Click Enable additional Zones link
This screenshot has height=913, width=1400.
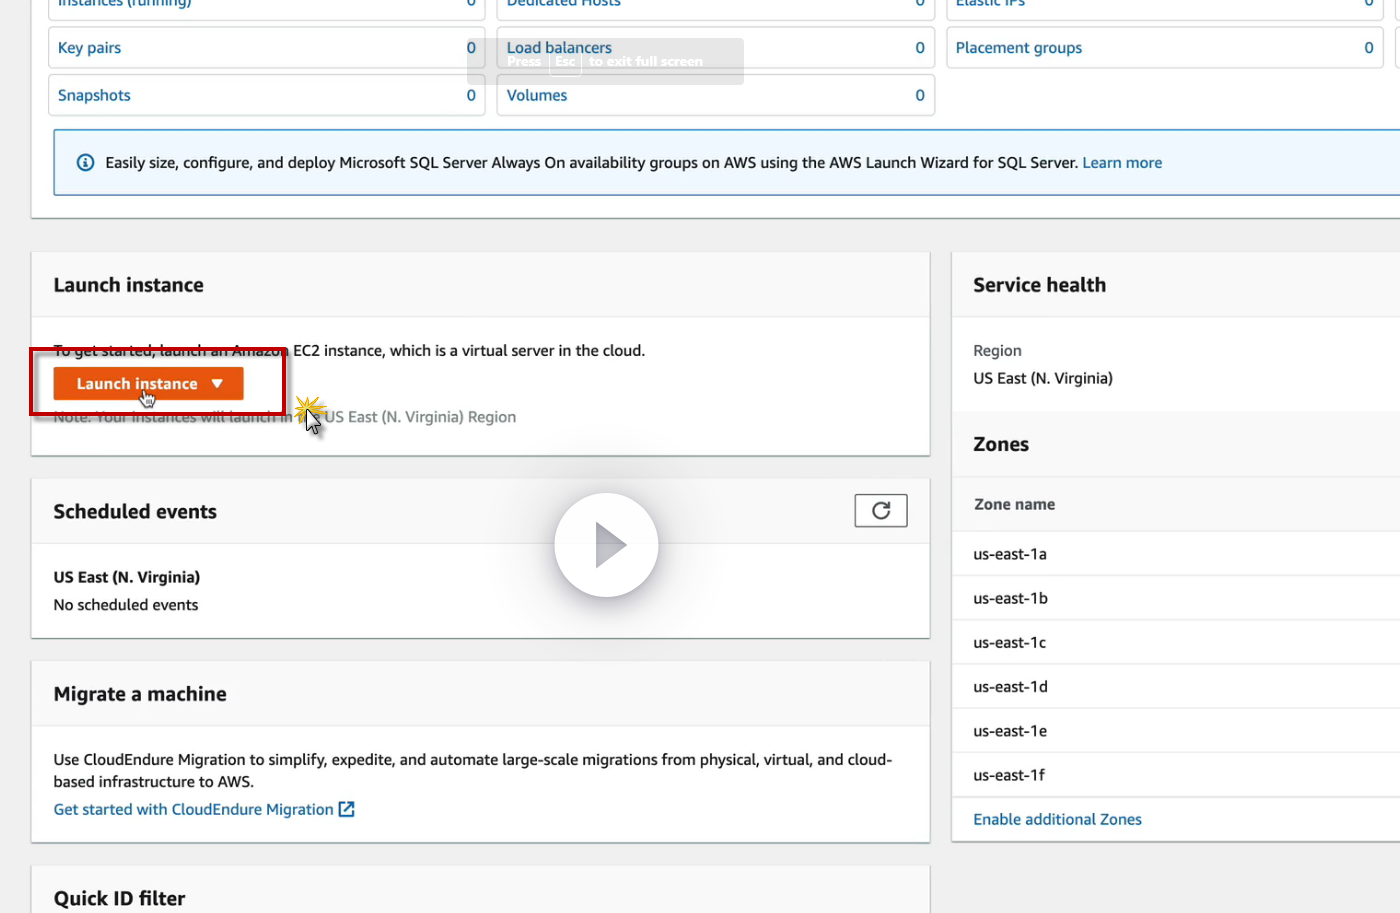1057,819
